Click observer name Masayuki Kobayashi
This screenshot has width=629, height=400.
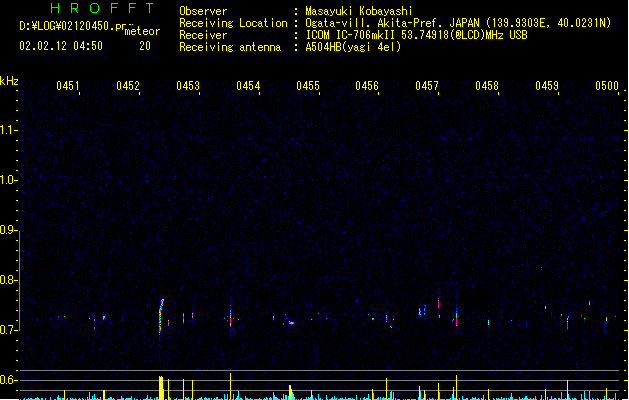pyautogui.click(x=359, y=11)
